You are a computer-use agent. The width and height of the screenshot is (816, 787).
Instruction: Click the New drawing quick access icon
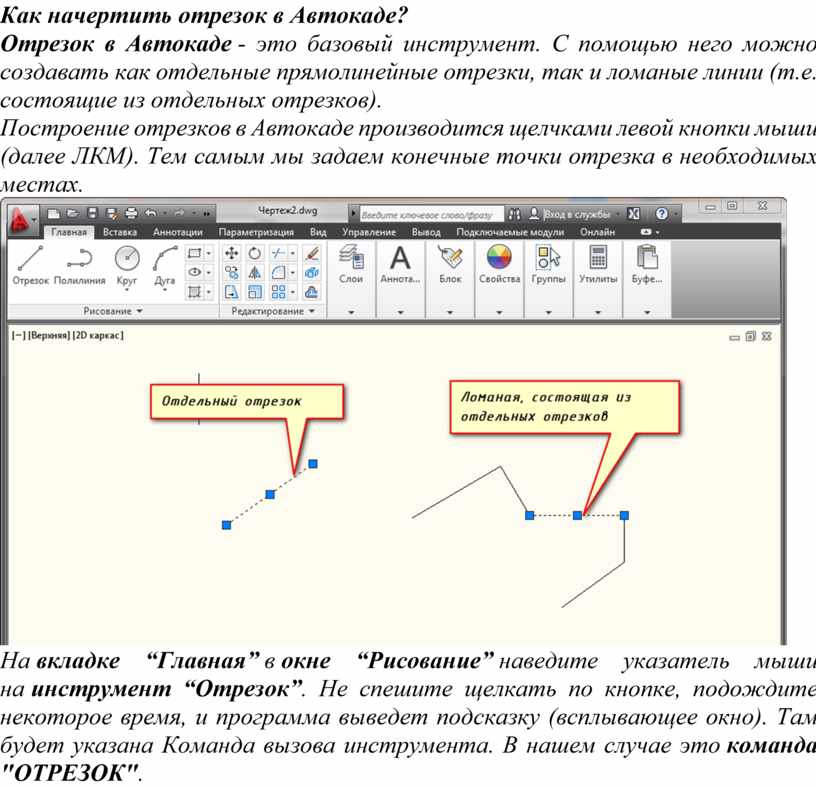coord(53,213)
